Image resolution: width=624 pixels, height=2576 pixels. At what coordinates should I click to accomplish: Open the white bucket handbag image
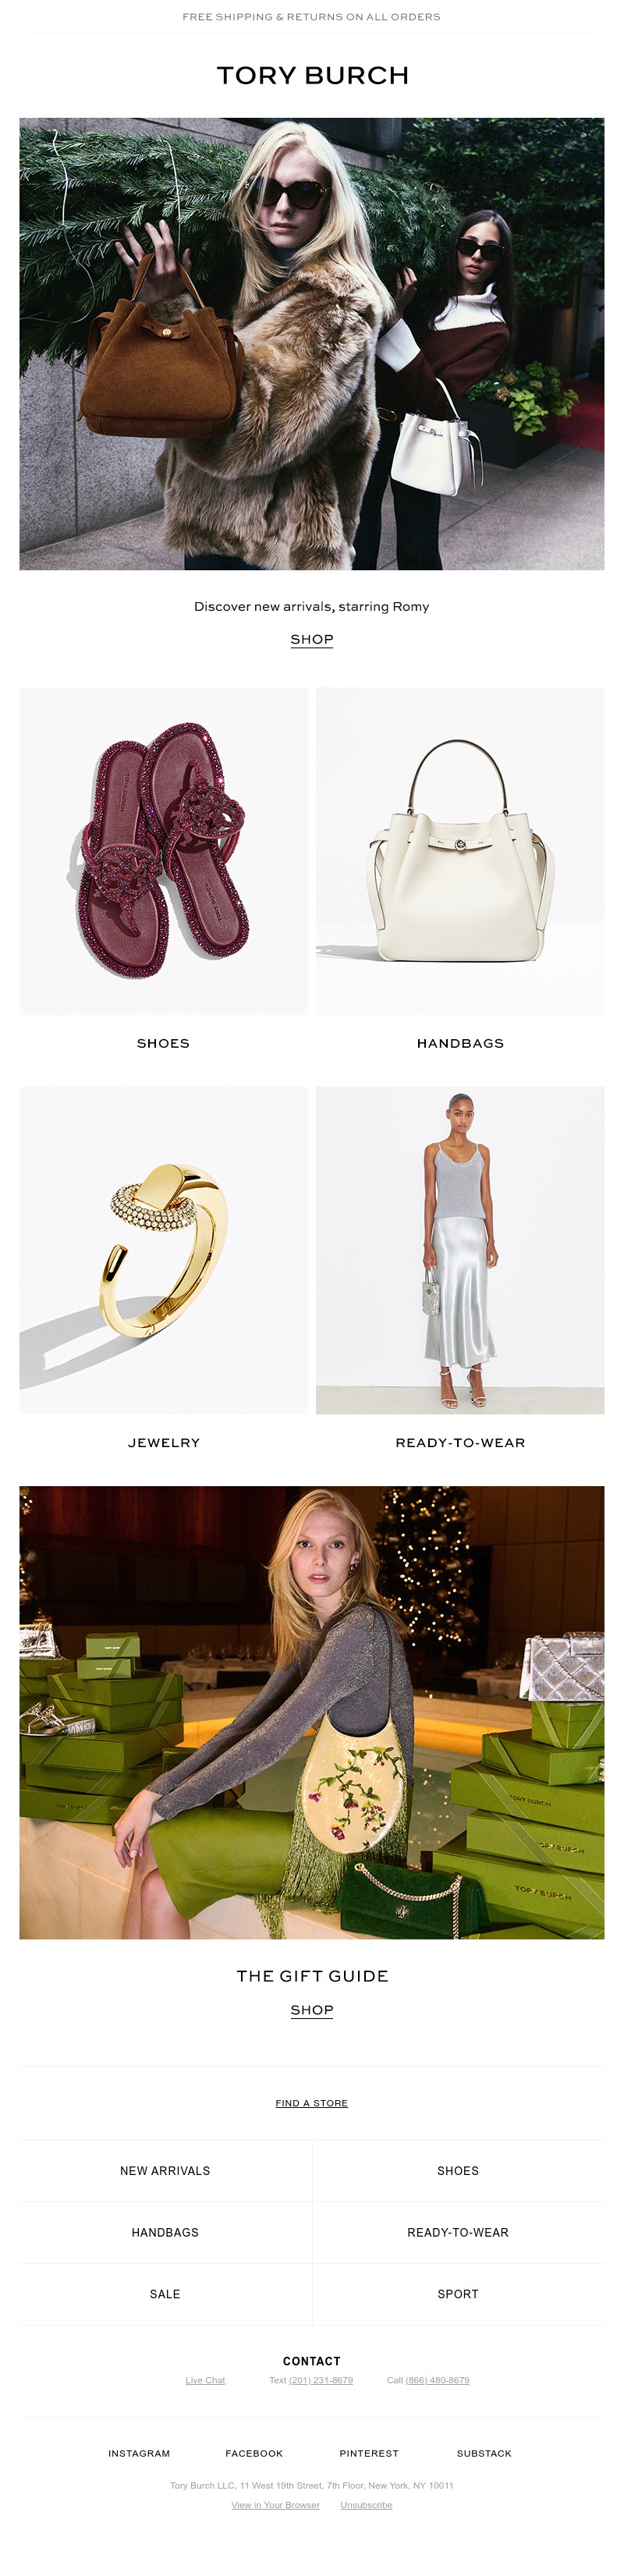(x=460, y=851)
